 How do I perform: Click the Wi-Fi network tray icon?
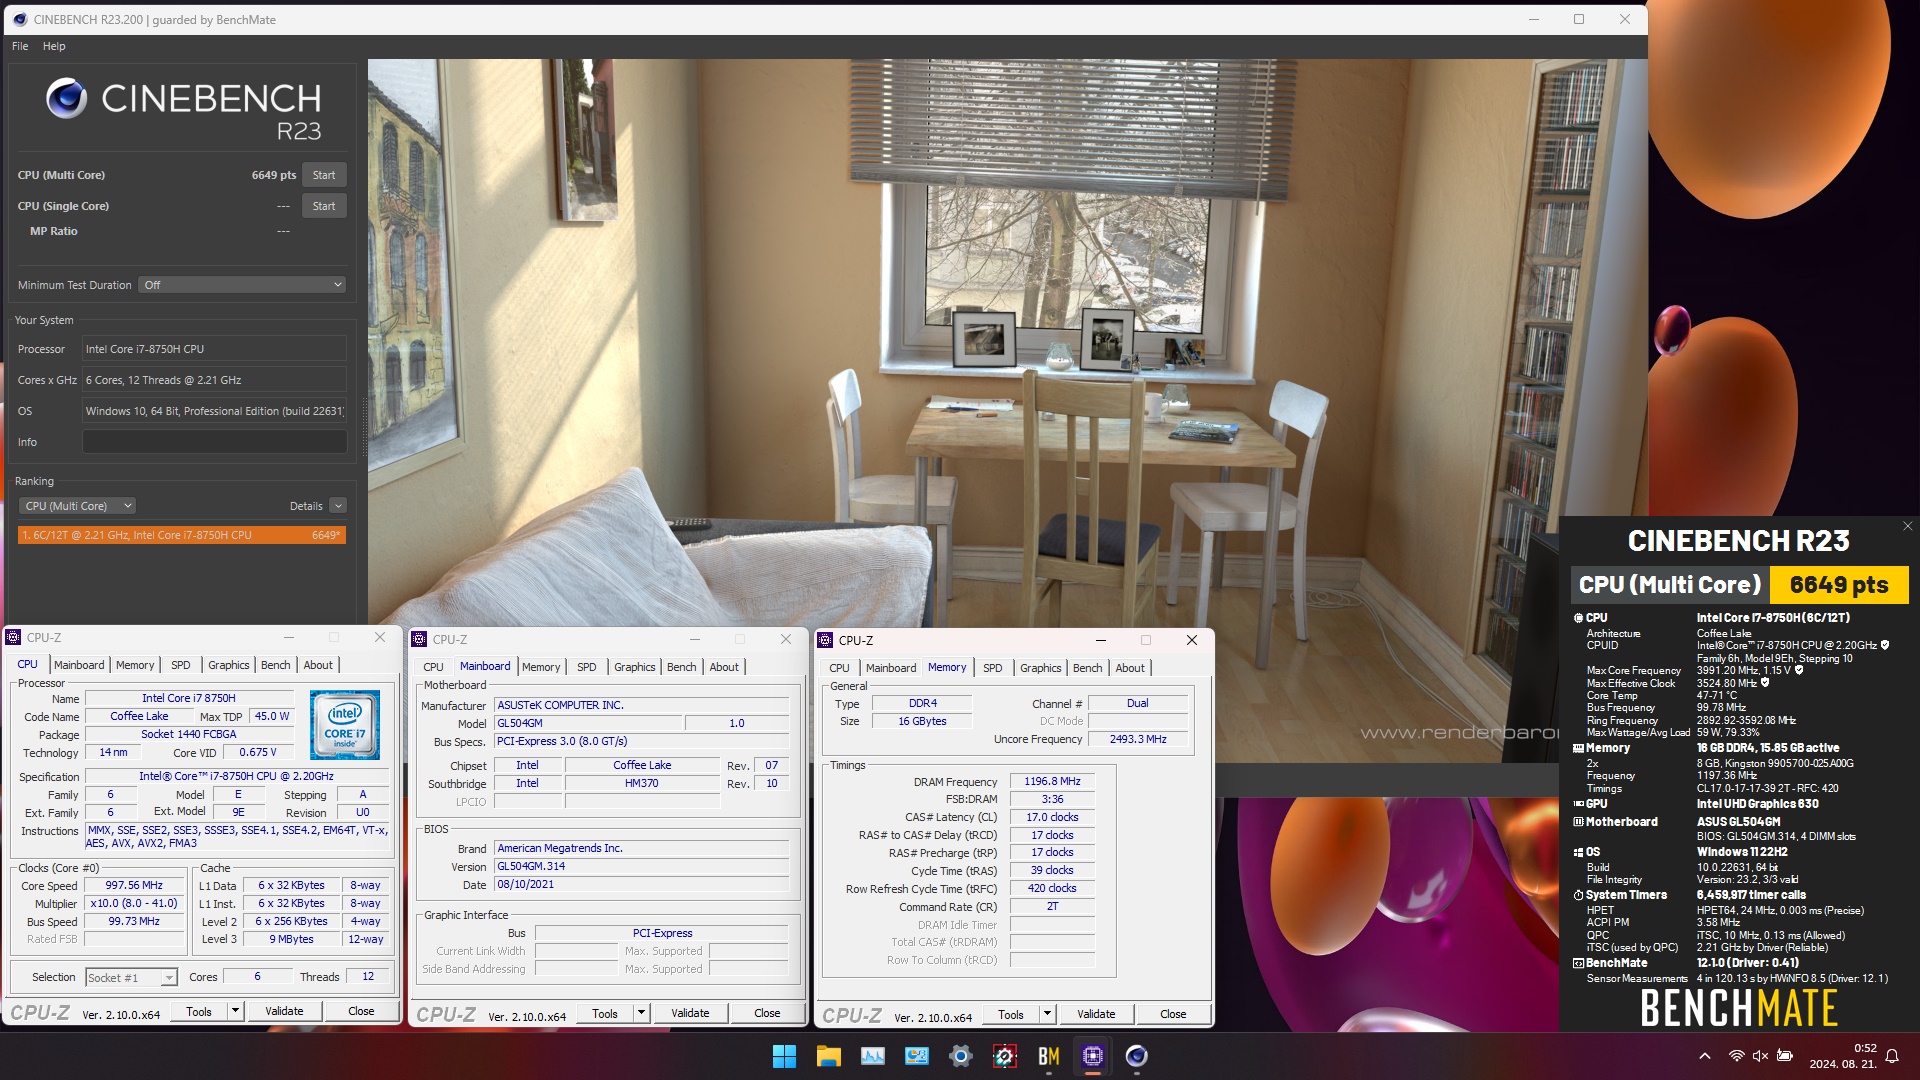pyautogui.click(x=1737, y=1056)
